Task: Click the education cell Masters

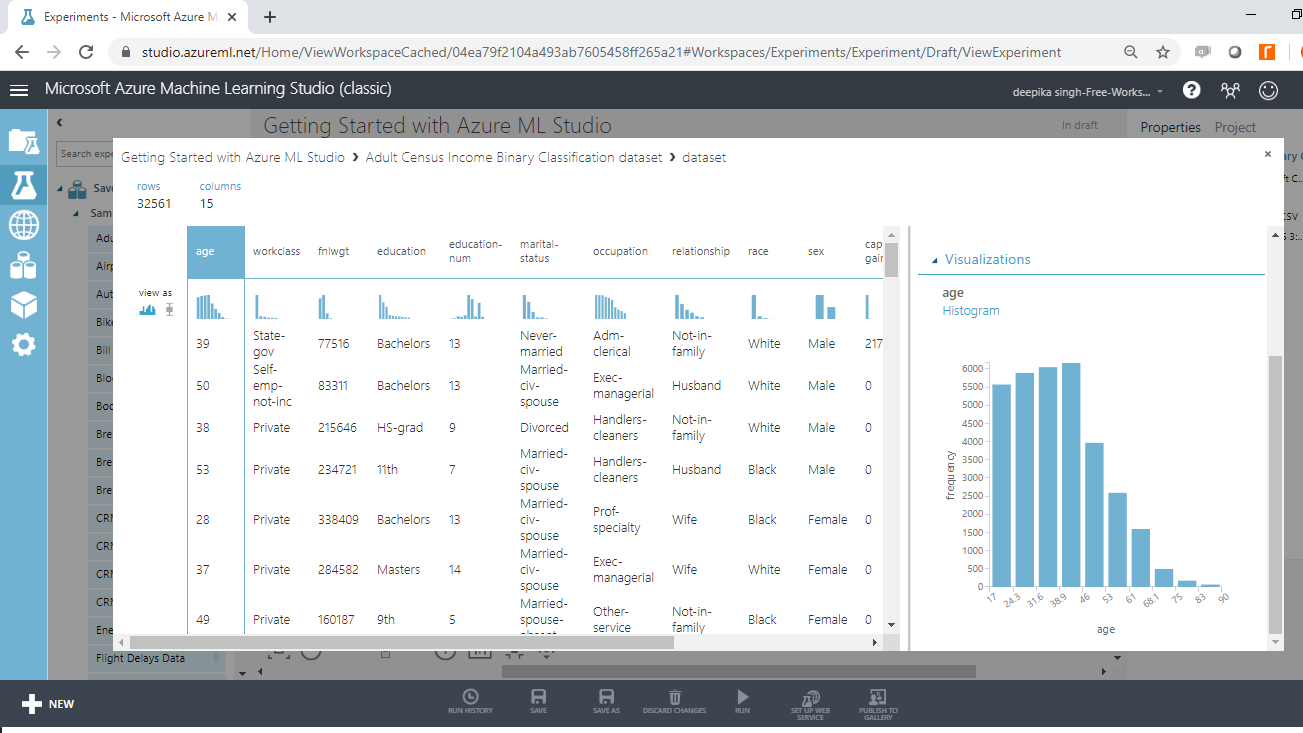Action: [x=397, y=570]
